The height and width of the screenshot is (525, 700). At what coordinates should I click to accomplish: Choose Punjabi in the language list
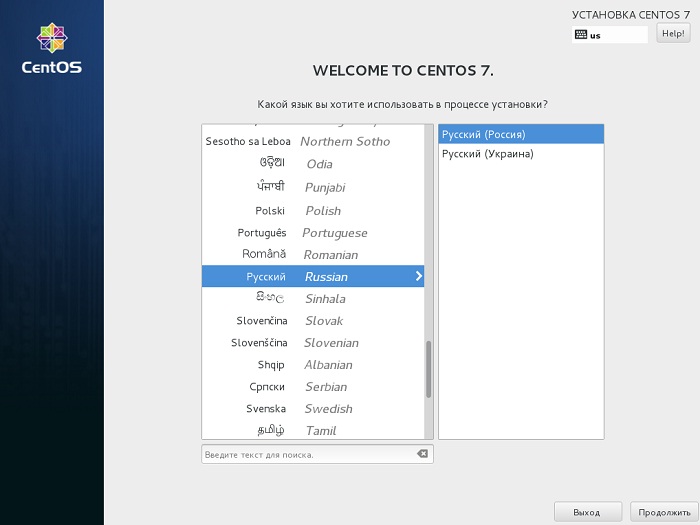tap(312, 187)
